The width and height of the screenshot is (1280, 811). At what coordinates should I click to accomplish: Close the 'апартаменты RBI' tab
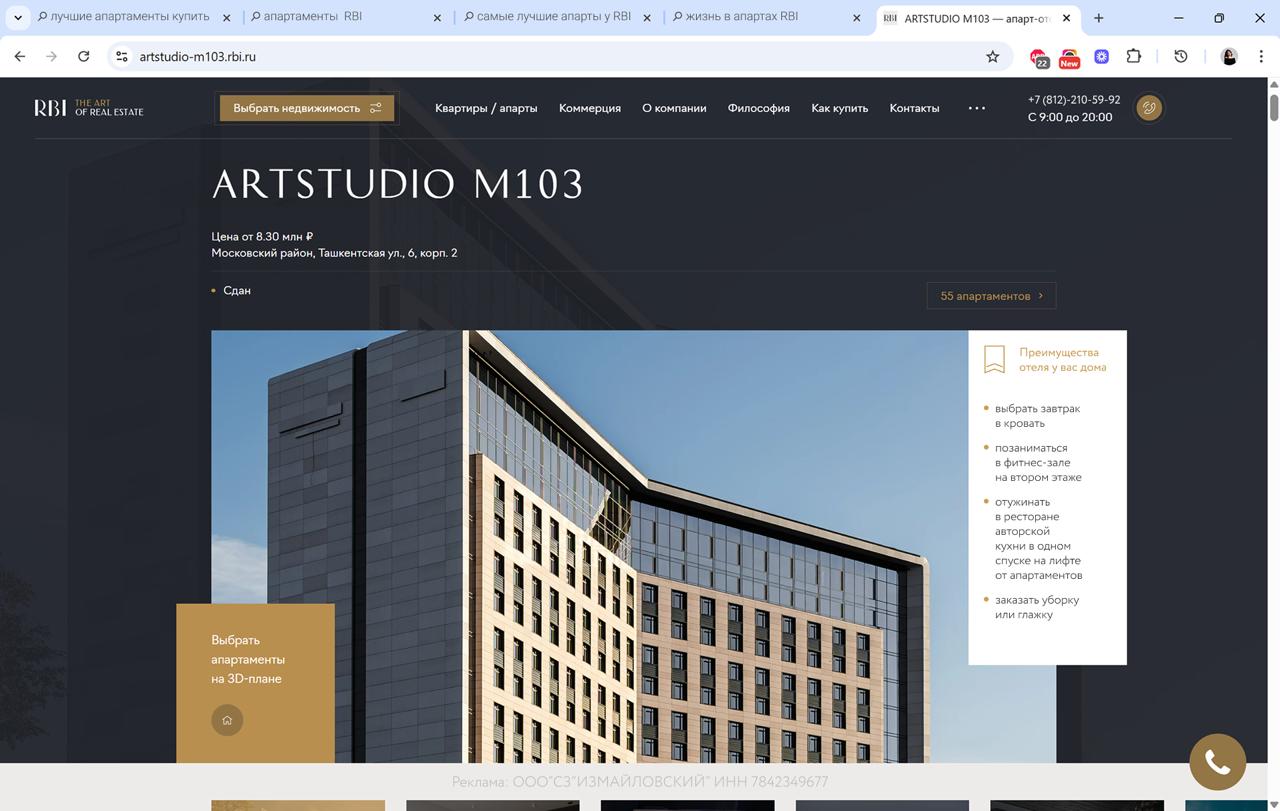click(437, 18)
